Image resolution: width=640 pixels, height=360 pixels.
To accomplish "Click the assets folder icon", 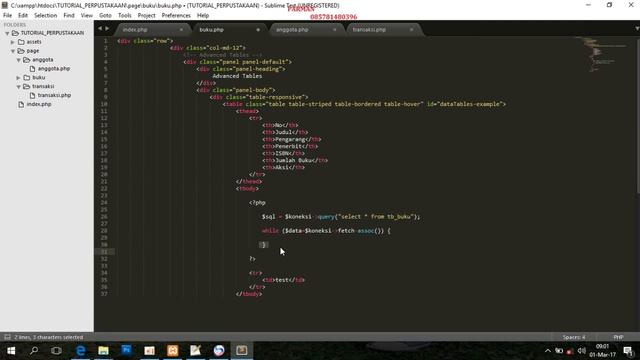I will [x=21, y=42].
